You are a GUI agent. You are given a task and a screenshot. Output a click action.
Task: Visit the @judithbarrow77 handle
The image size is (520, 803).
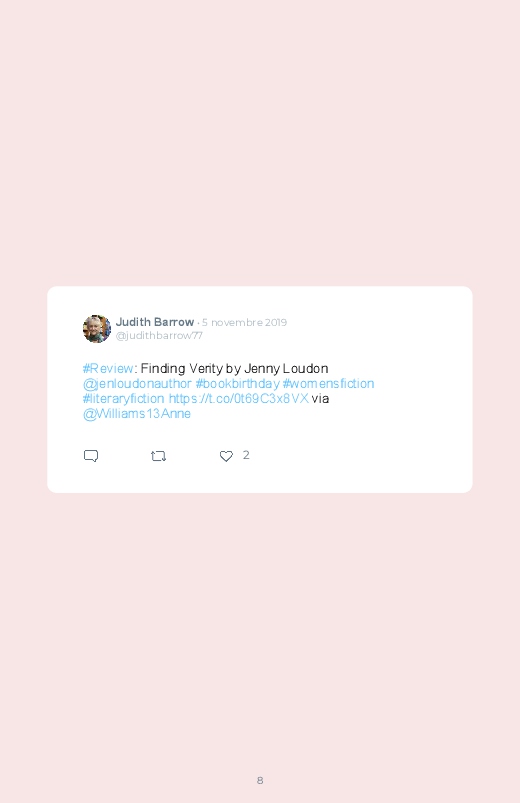(x=159, y=335)
